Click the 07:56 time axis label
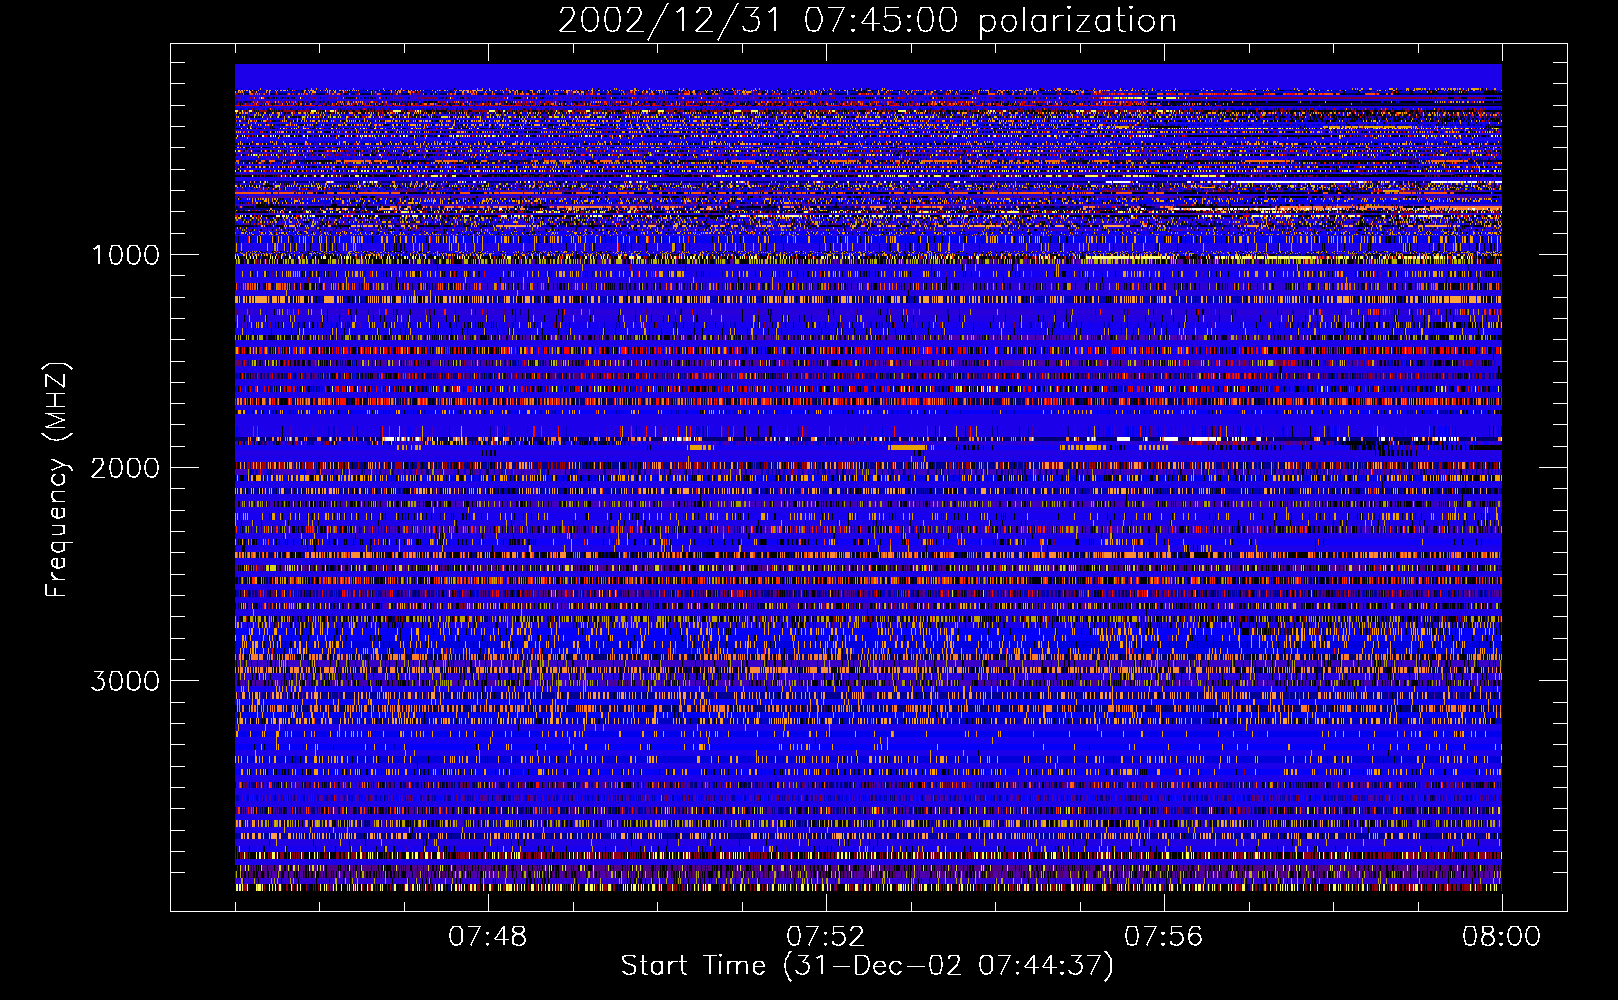The image size is (1618, 1000). tap(1163, 937)
